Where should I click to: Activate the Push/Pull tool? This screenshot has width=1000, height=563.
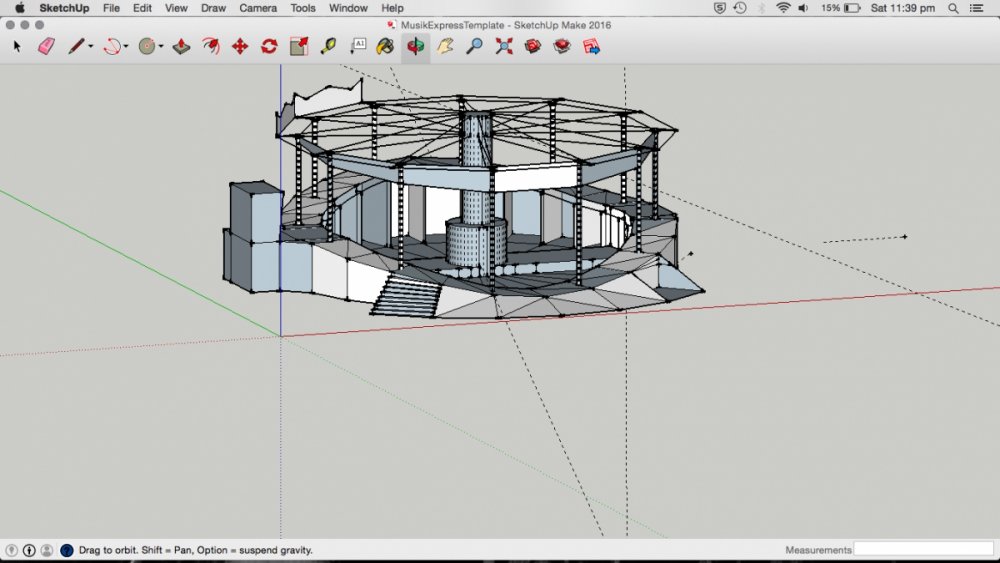tap(181, 46)
